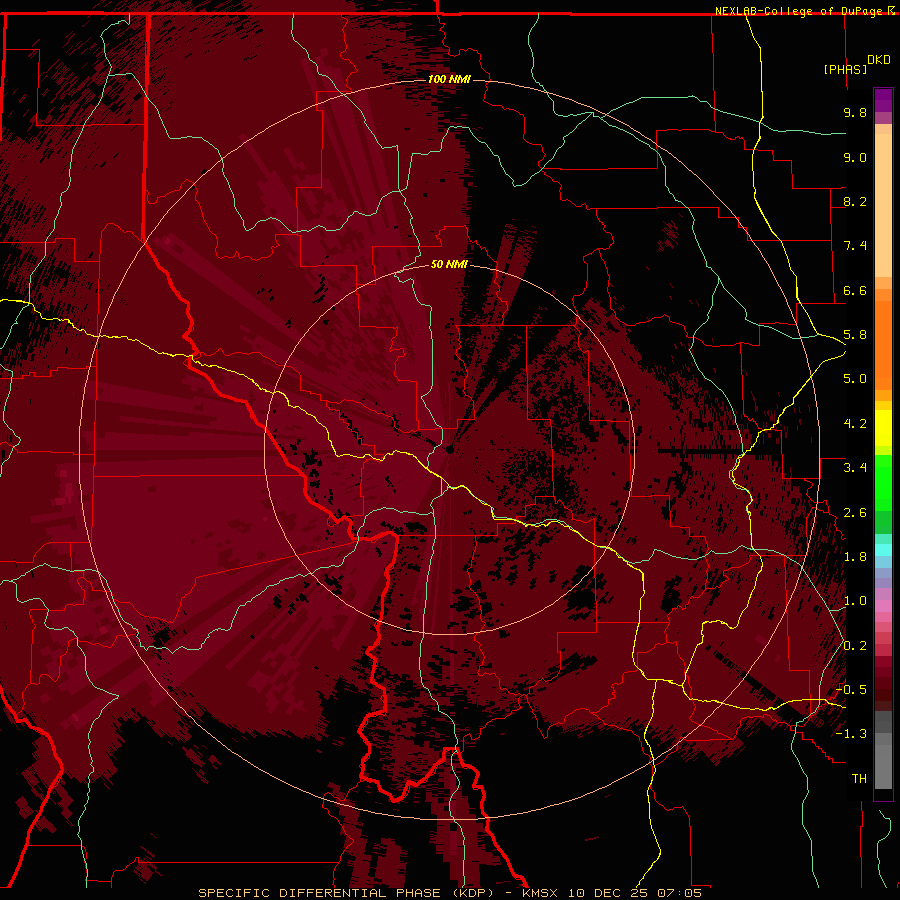Click the 5.8 legend value
Screen dimensions: 900x900
click(x=855, y=335)
